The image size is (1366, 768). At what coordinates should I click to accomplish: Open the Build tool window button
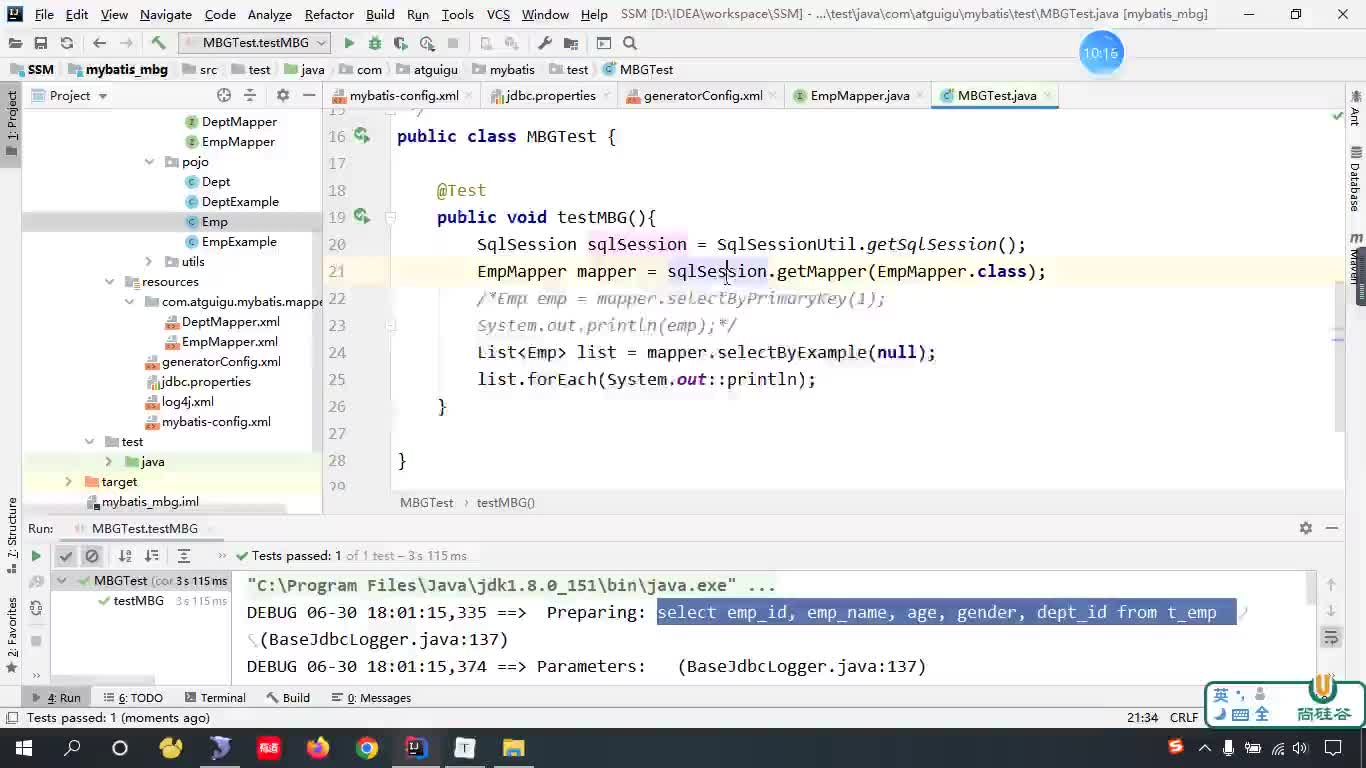pos(288,698)
